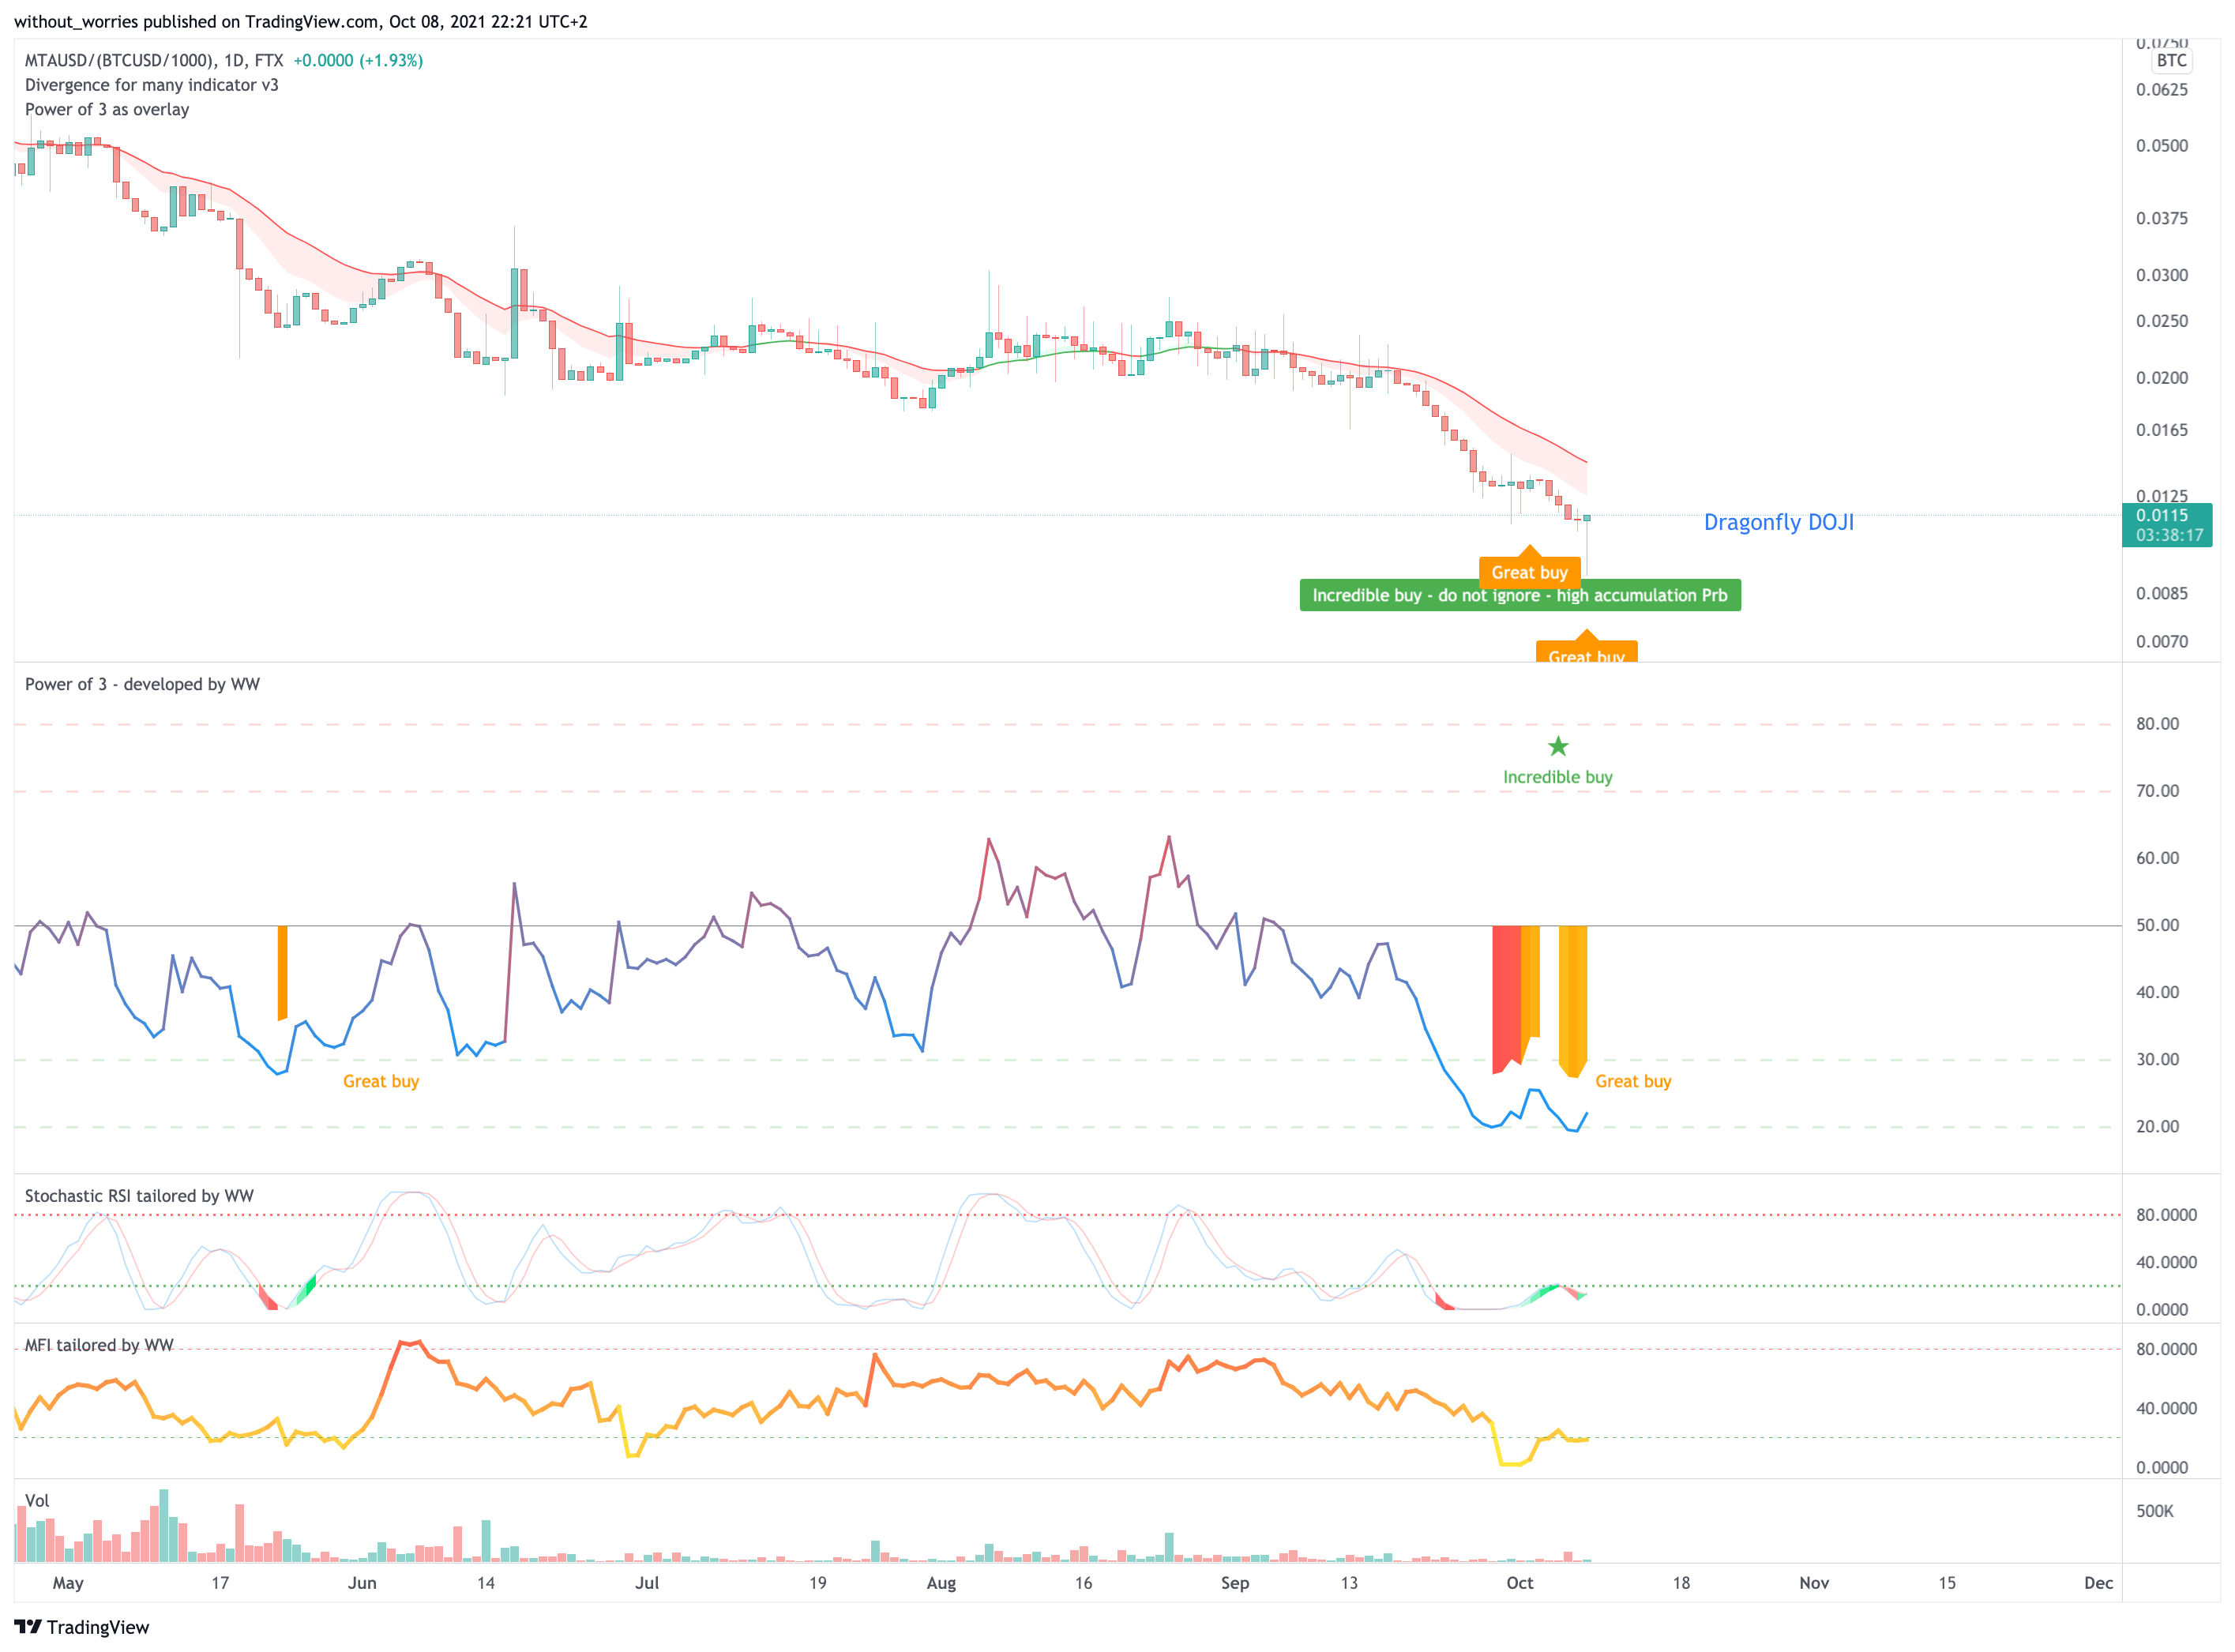Click 'Power of 3 as overlay' legend
Screen dimensions: 2235x1652
click(x=107, y=109)
